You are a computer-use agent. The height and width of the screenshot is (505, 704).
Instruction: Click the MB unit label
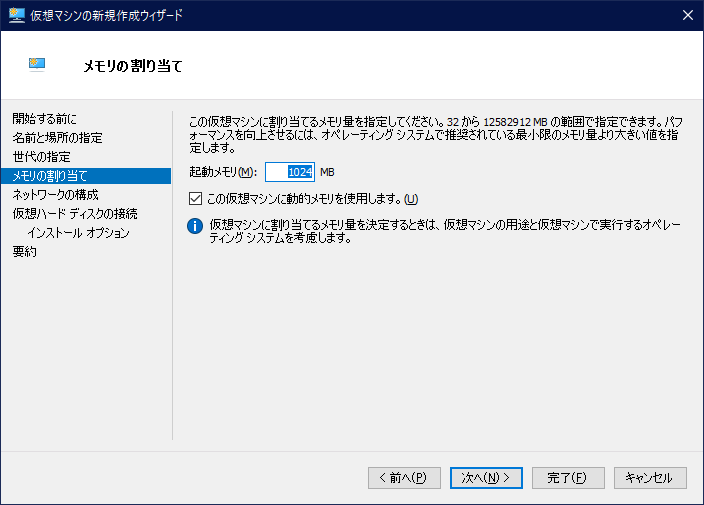(327, 172)
